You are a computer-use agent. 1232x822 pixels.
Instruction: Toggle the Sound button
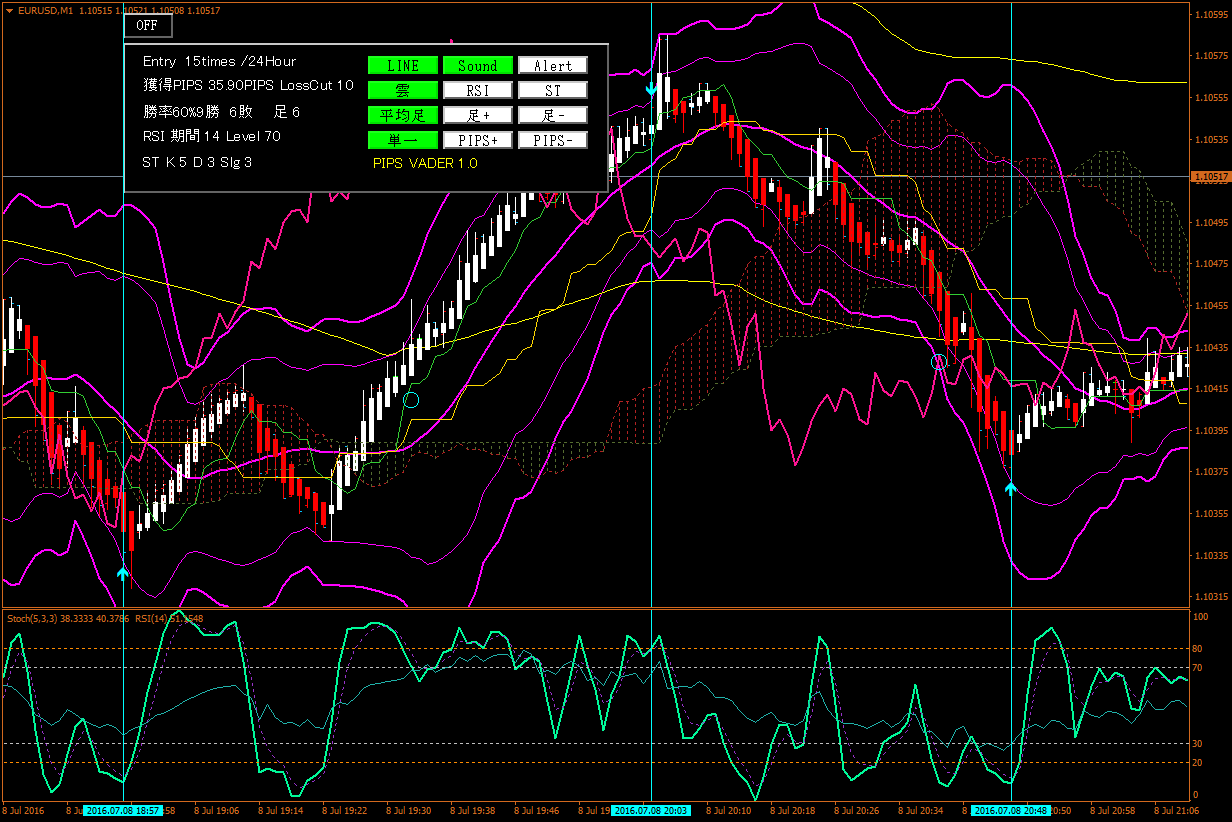click(x=478, y=65)
